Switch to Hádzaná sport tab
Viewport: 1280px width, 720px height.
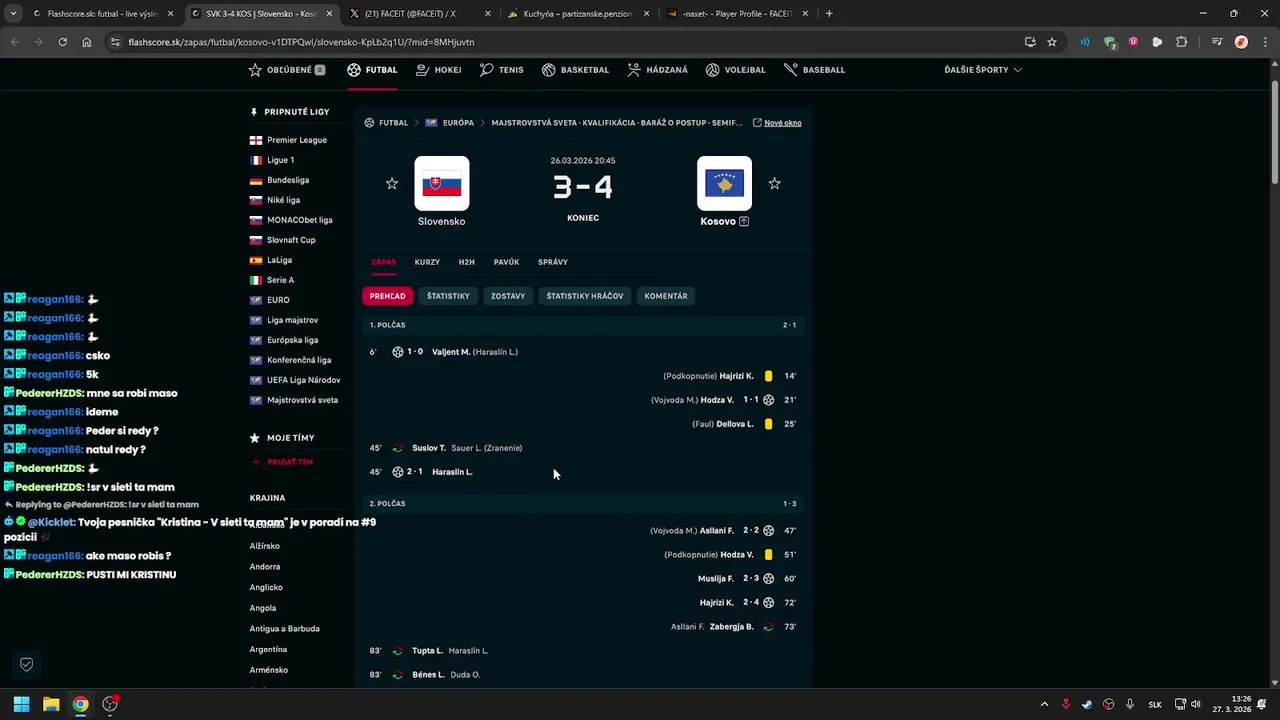(657, 70)
